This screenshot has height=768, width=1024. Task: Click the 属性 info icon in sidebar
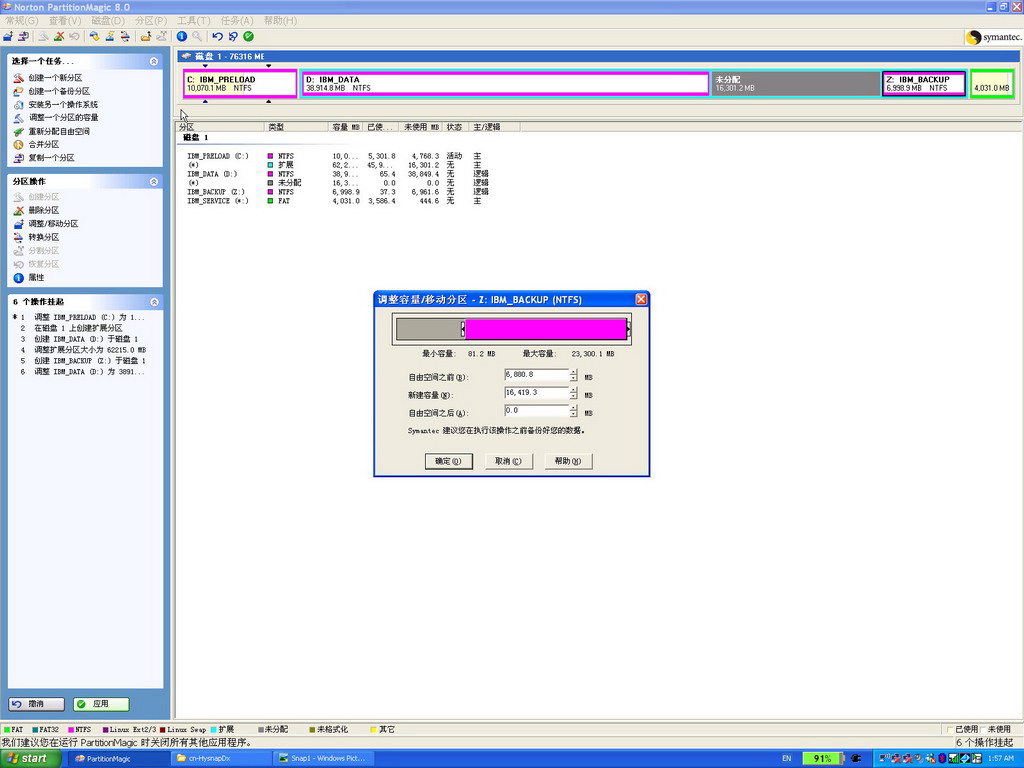pyautogui.click(x=18, y=278)
